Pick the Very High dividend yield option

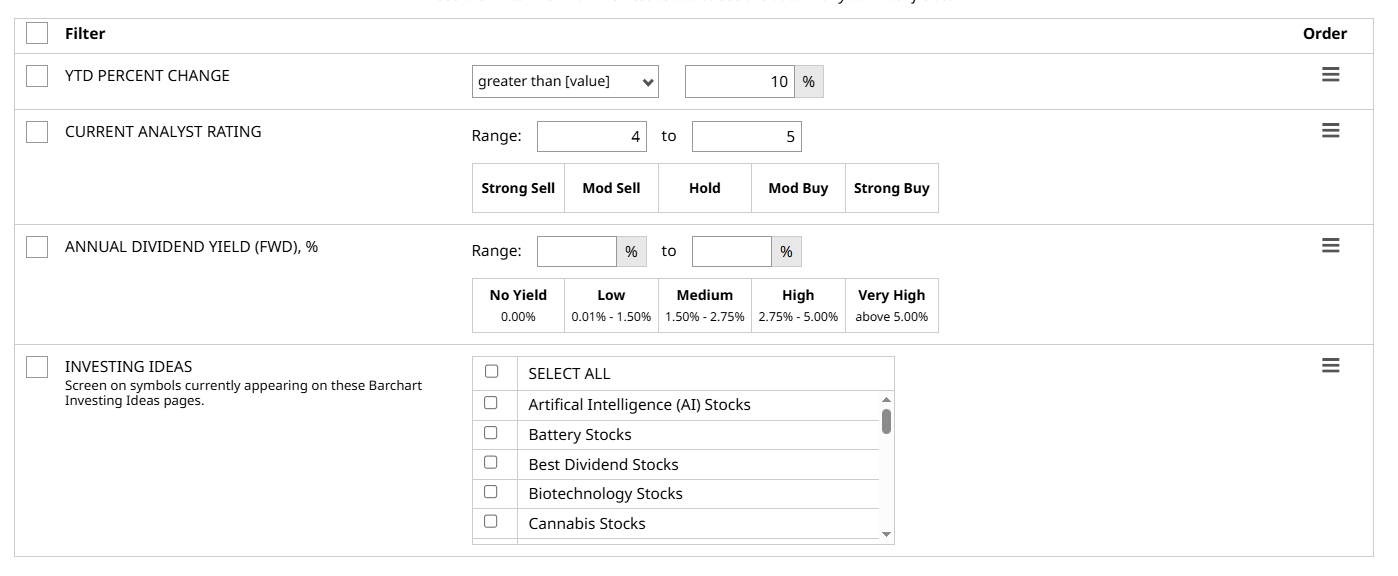891,305
